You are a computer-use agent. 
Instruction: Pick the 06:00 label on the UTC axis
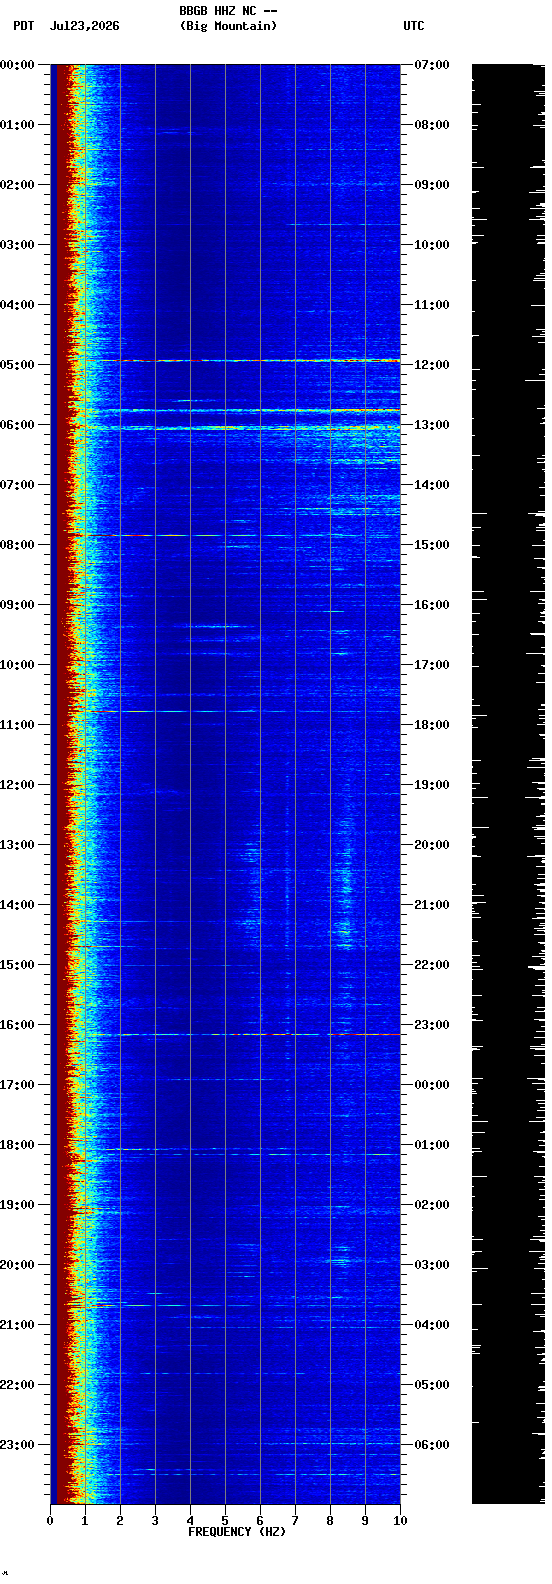click(x=432, y=1445)
